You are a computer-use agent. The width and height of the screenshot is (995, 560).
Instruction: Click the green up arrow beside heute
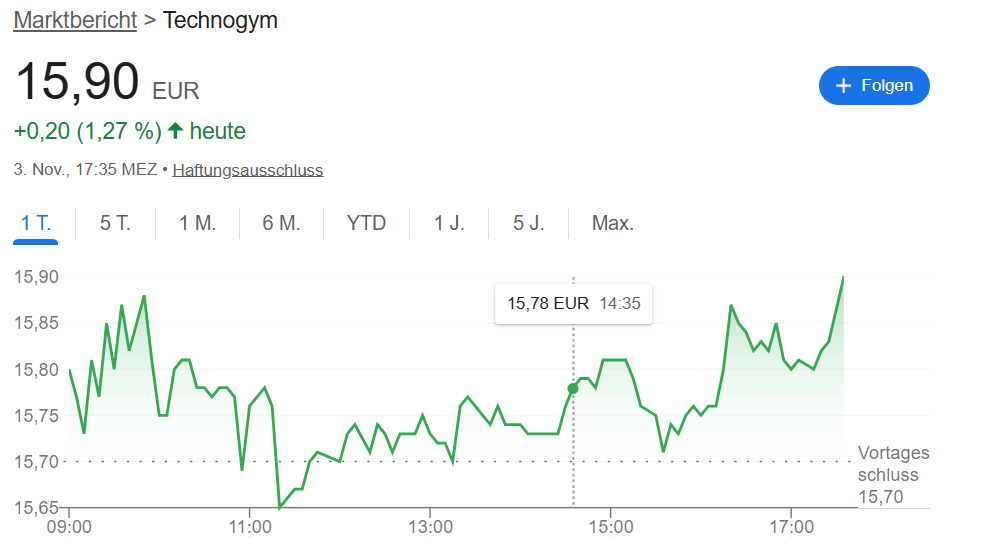[176, 131]
